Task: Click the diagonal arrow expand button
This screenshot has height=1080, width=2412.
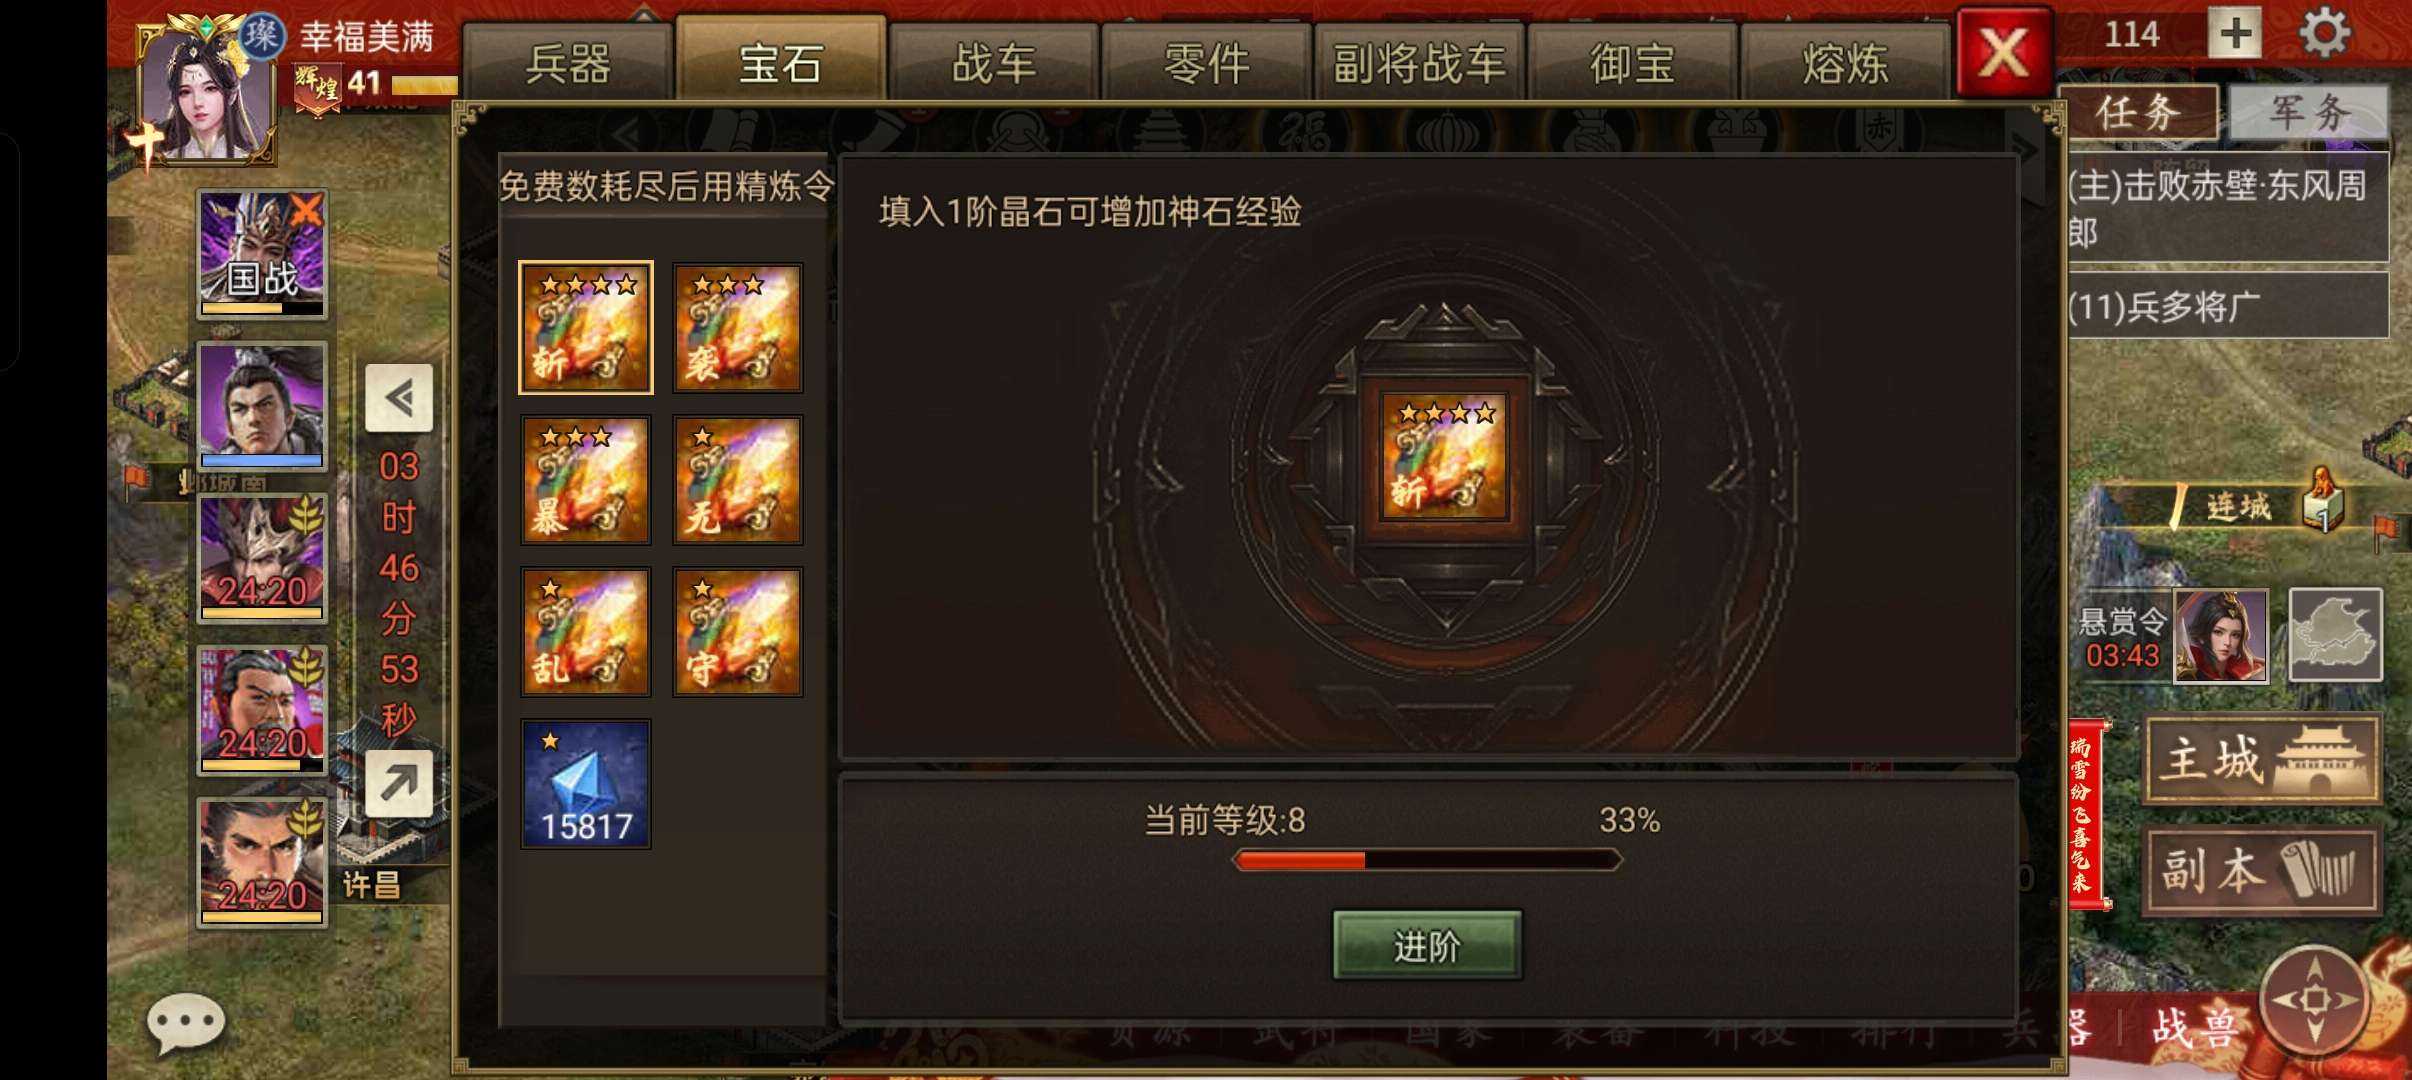Action: 399,784
